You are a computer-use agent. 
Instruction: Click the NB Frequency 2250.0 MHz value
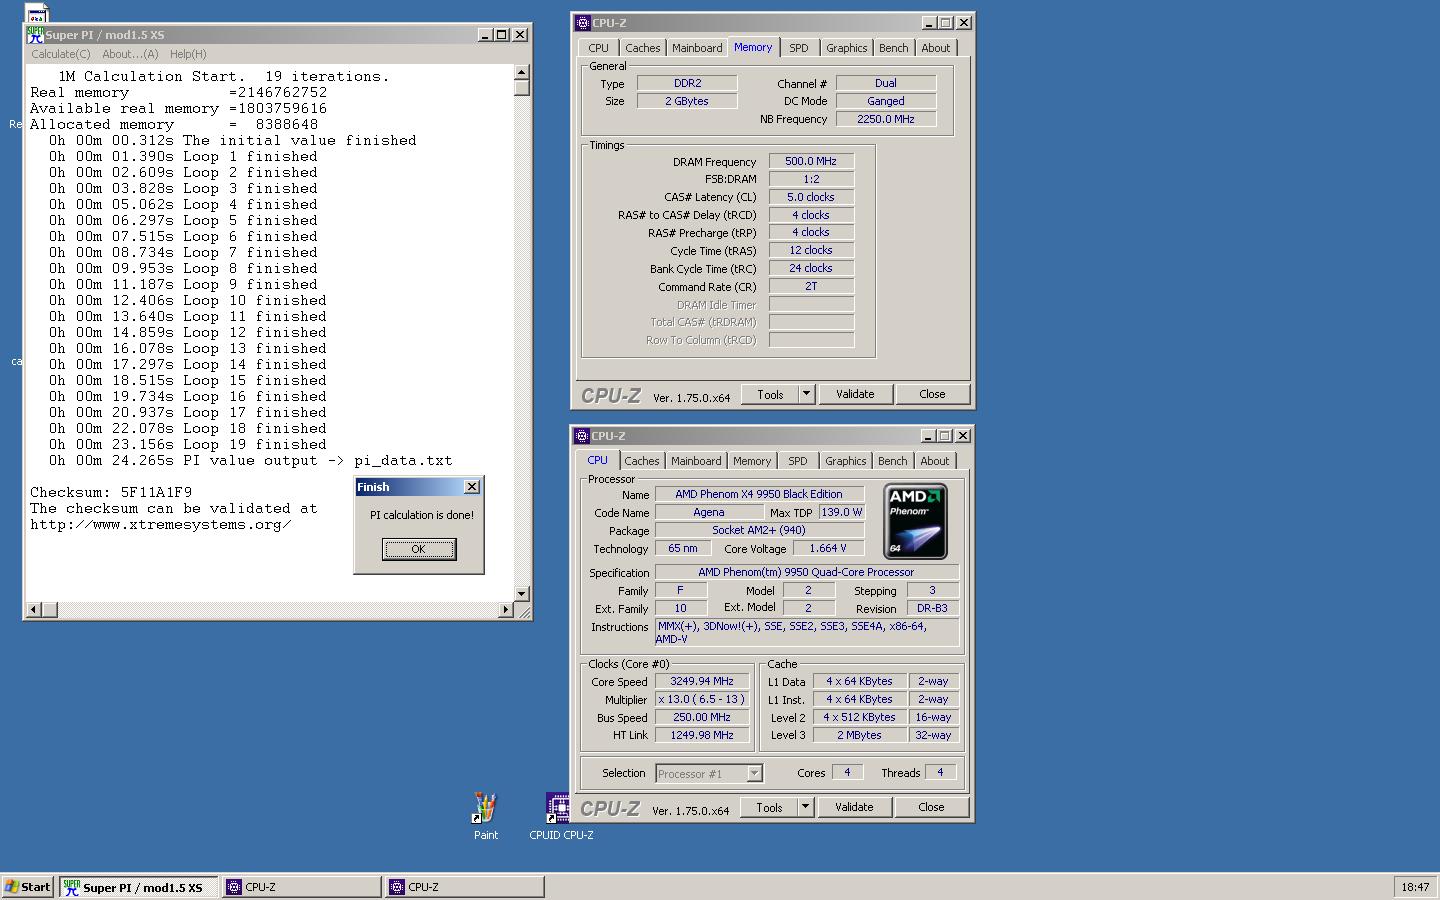point(886,119)
